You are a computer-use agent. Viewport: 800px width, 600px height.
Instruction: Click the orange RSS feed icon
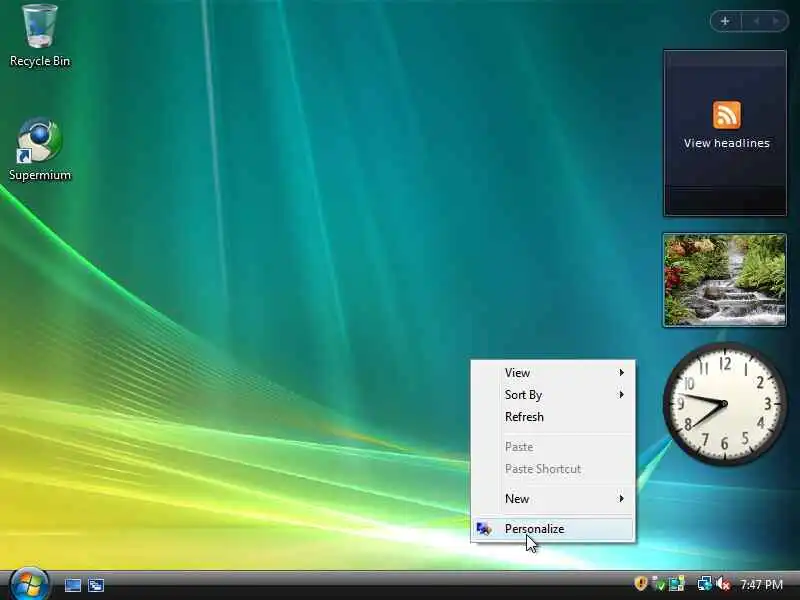727,115
